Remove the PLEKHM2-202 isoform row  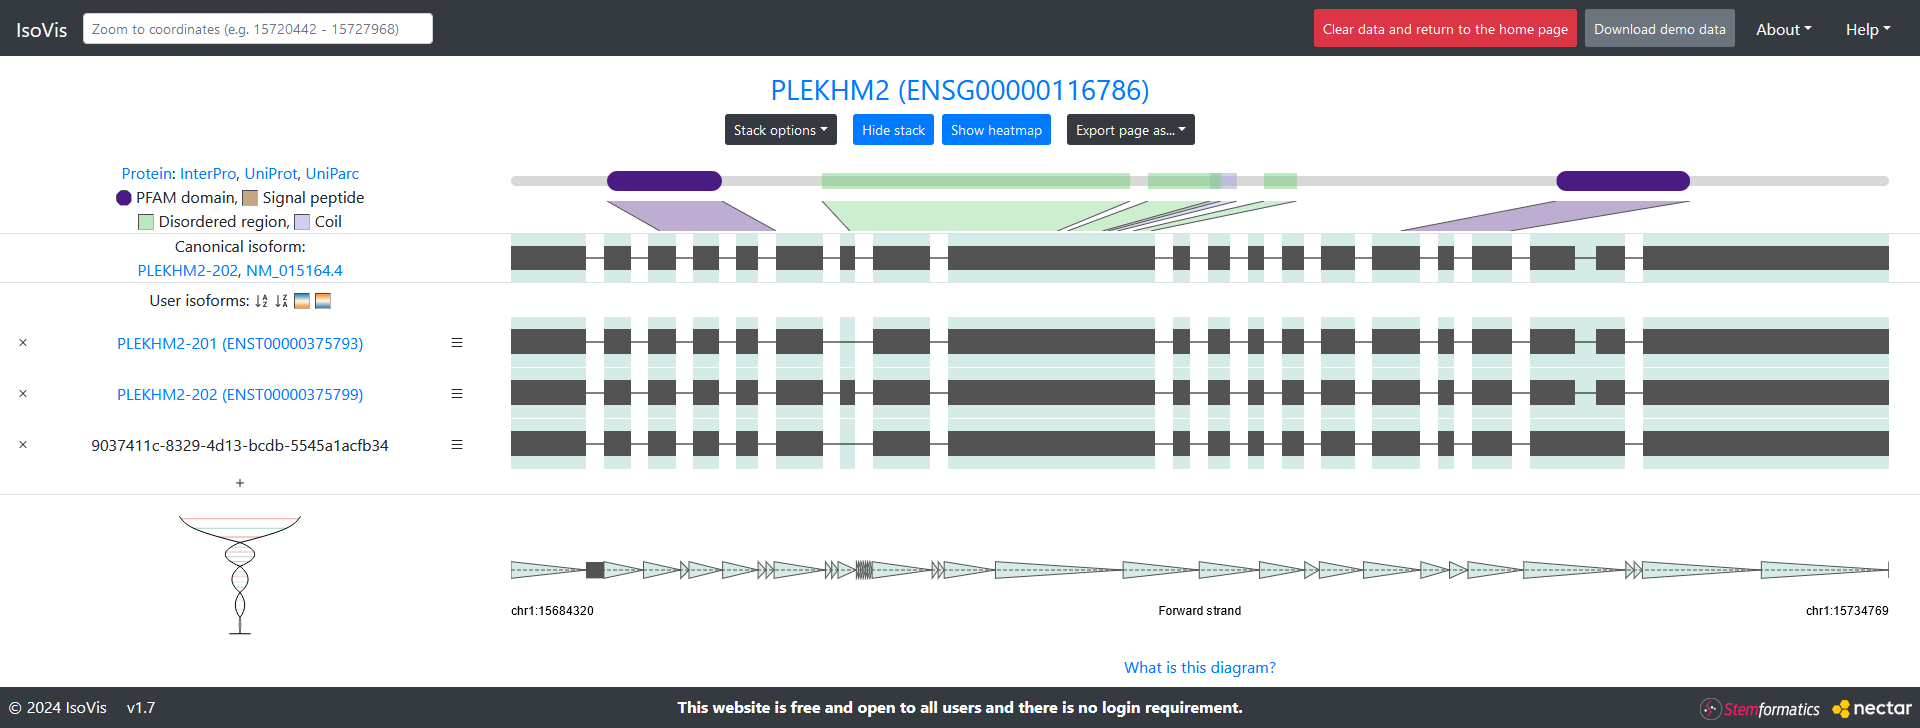click(x=23, y=394)
